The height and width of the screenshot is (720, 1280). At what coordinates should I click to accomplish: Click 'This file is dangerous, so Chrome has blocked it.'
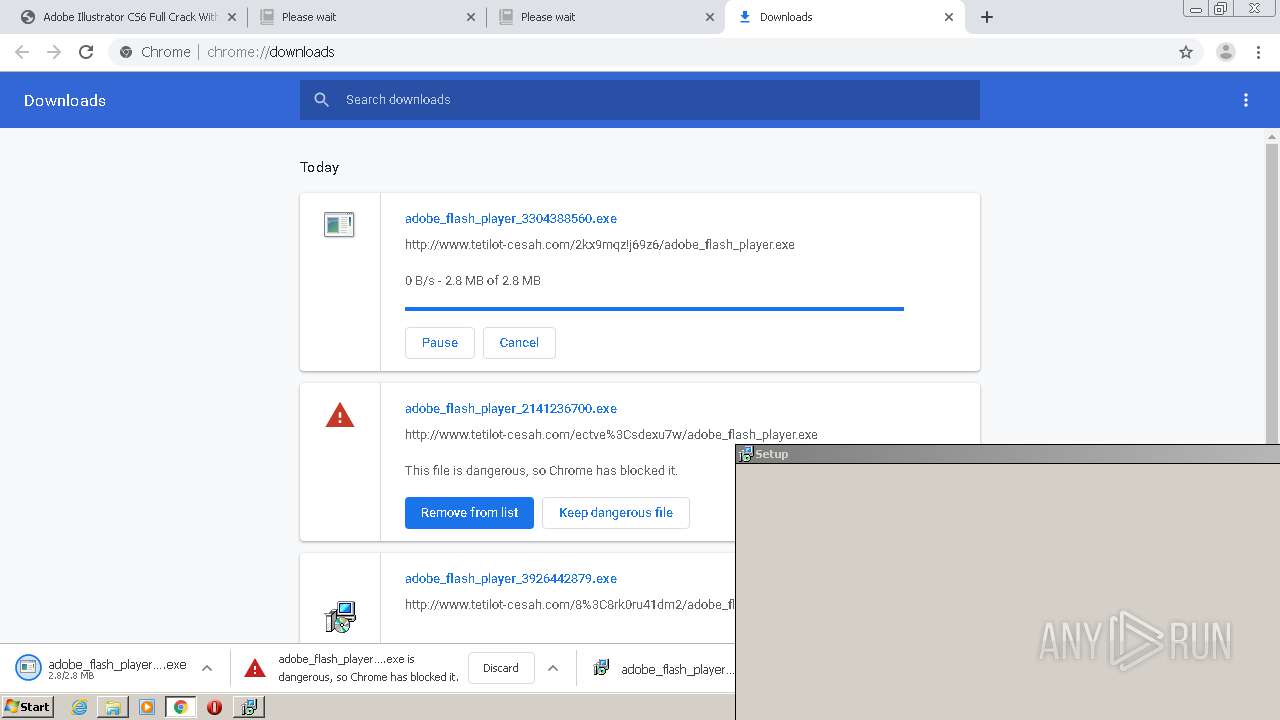click(541, 470)
